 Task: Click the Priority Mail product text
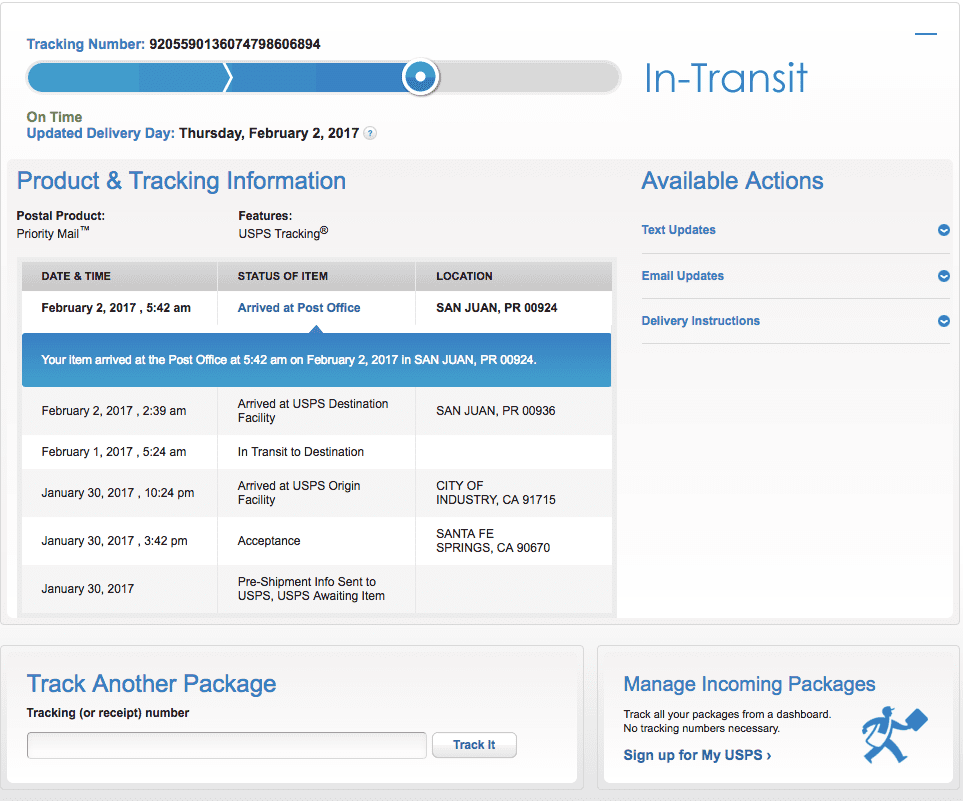pyautogui.click(x=53, y=233)
